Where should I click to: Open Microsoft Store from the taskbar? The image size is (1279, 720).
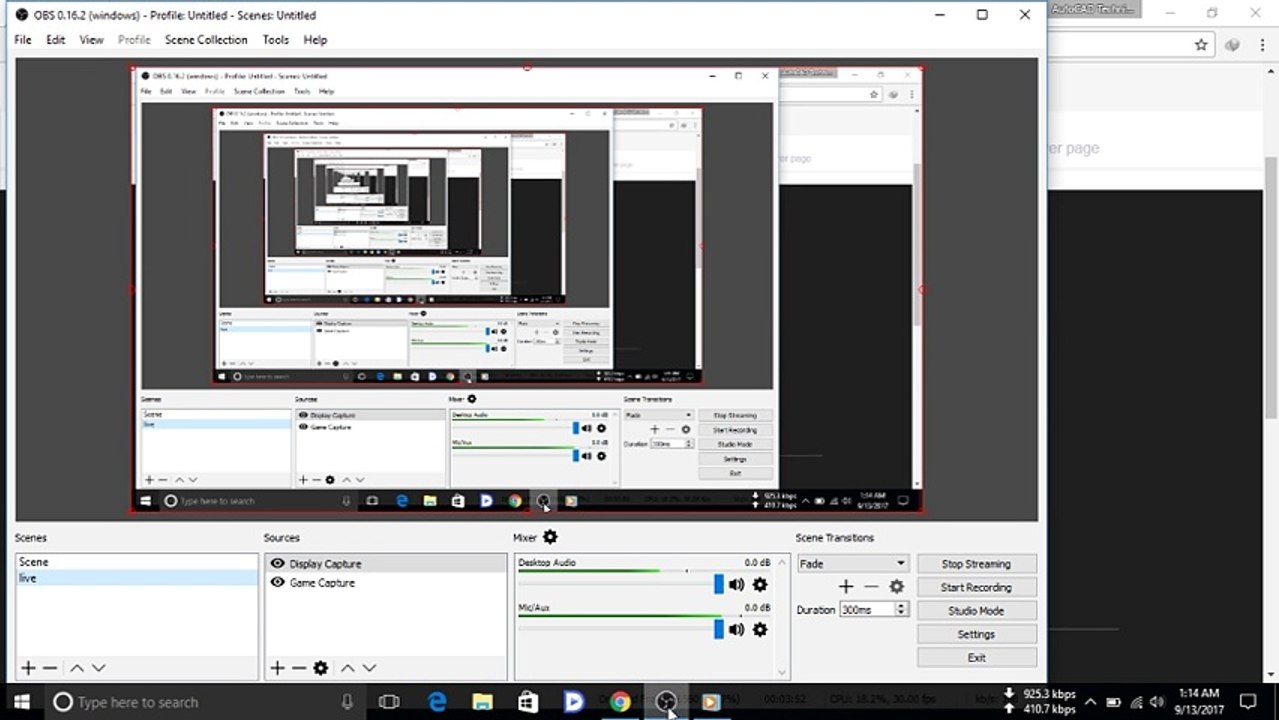(x=528, y=702)
